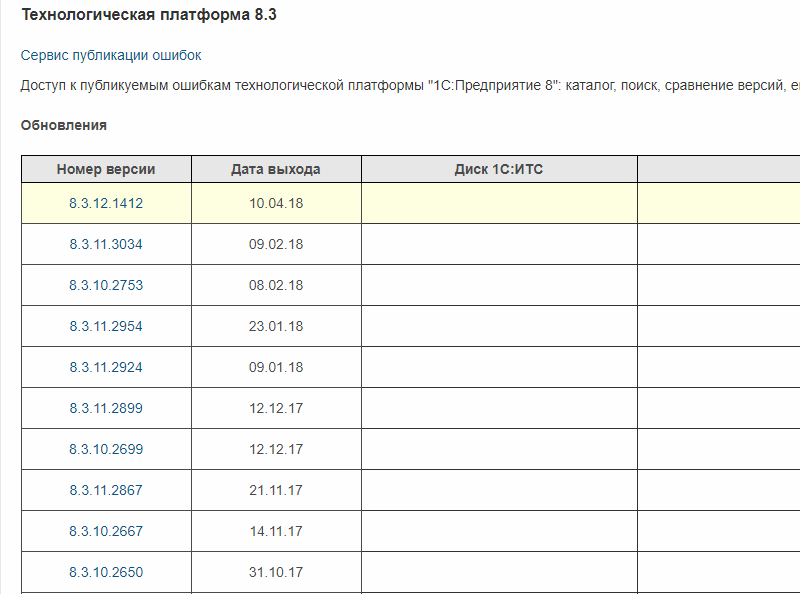800x594 pixels.
Task: Open version 8.3.11.2954 link
Action: tap(106, 326)
